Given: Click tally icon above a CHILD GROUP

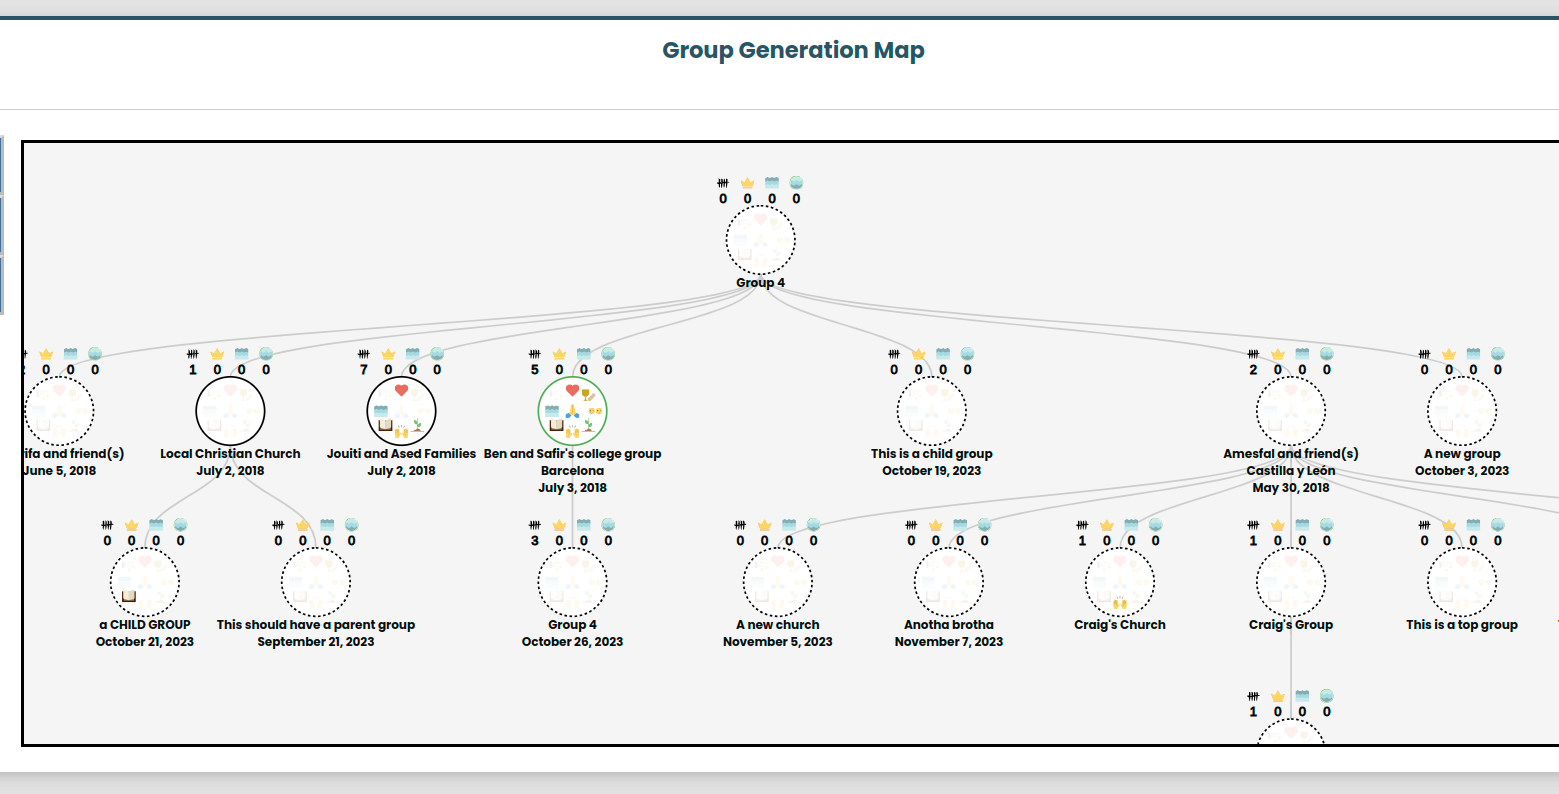Looking at the screenshot, I should [107, 525].
